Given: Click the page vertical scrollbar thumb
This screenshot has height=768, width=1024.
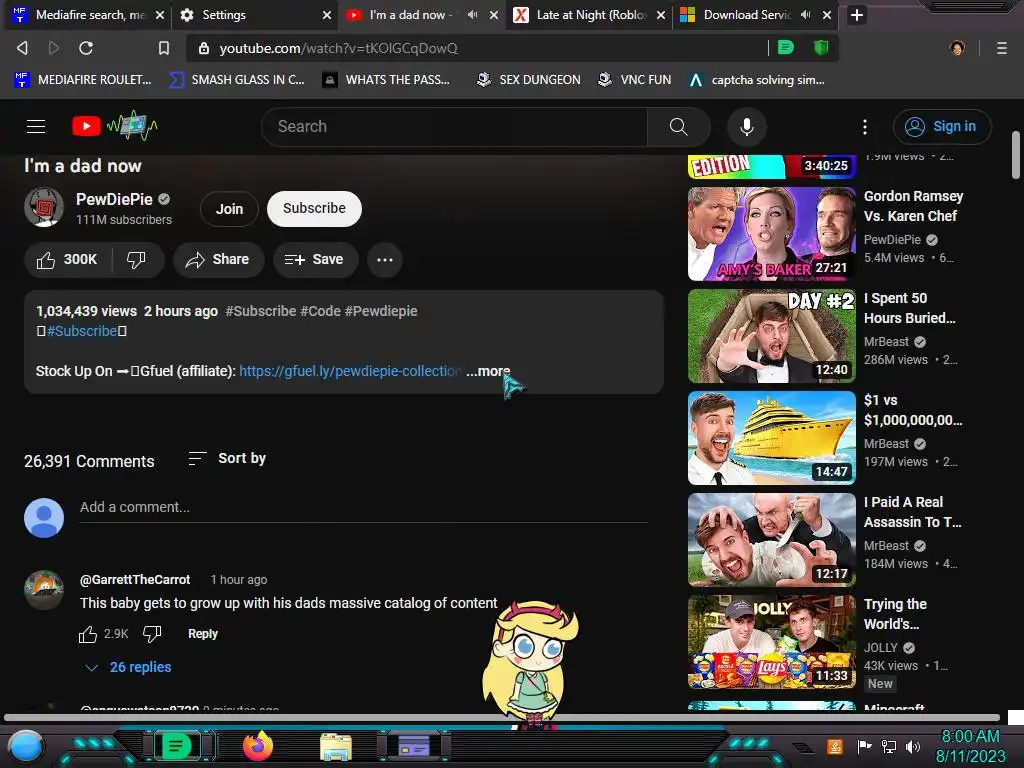Looking at the screenshot, I should pos(1016,155).
